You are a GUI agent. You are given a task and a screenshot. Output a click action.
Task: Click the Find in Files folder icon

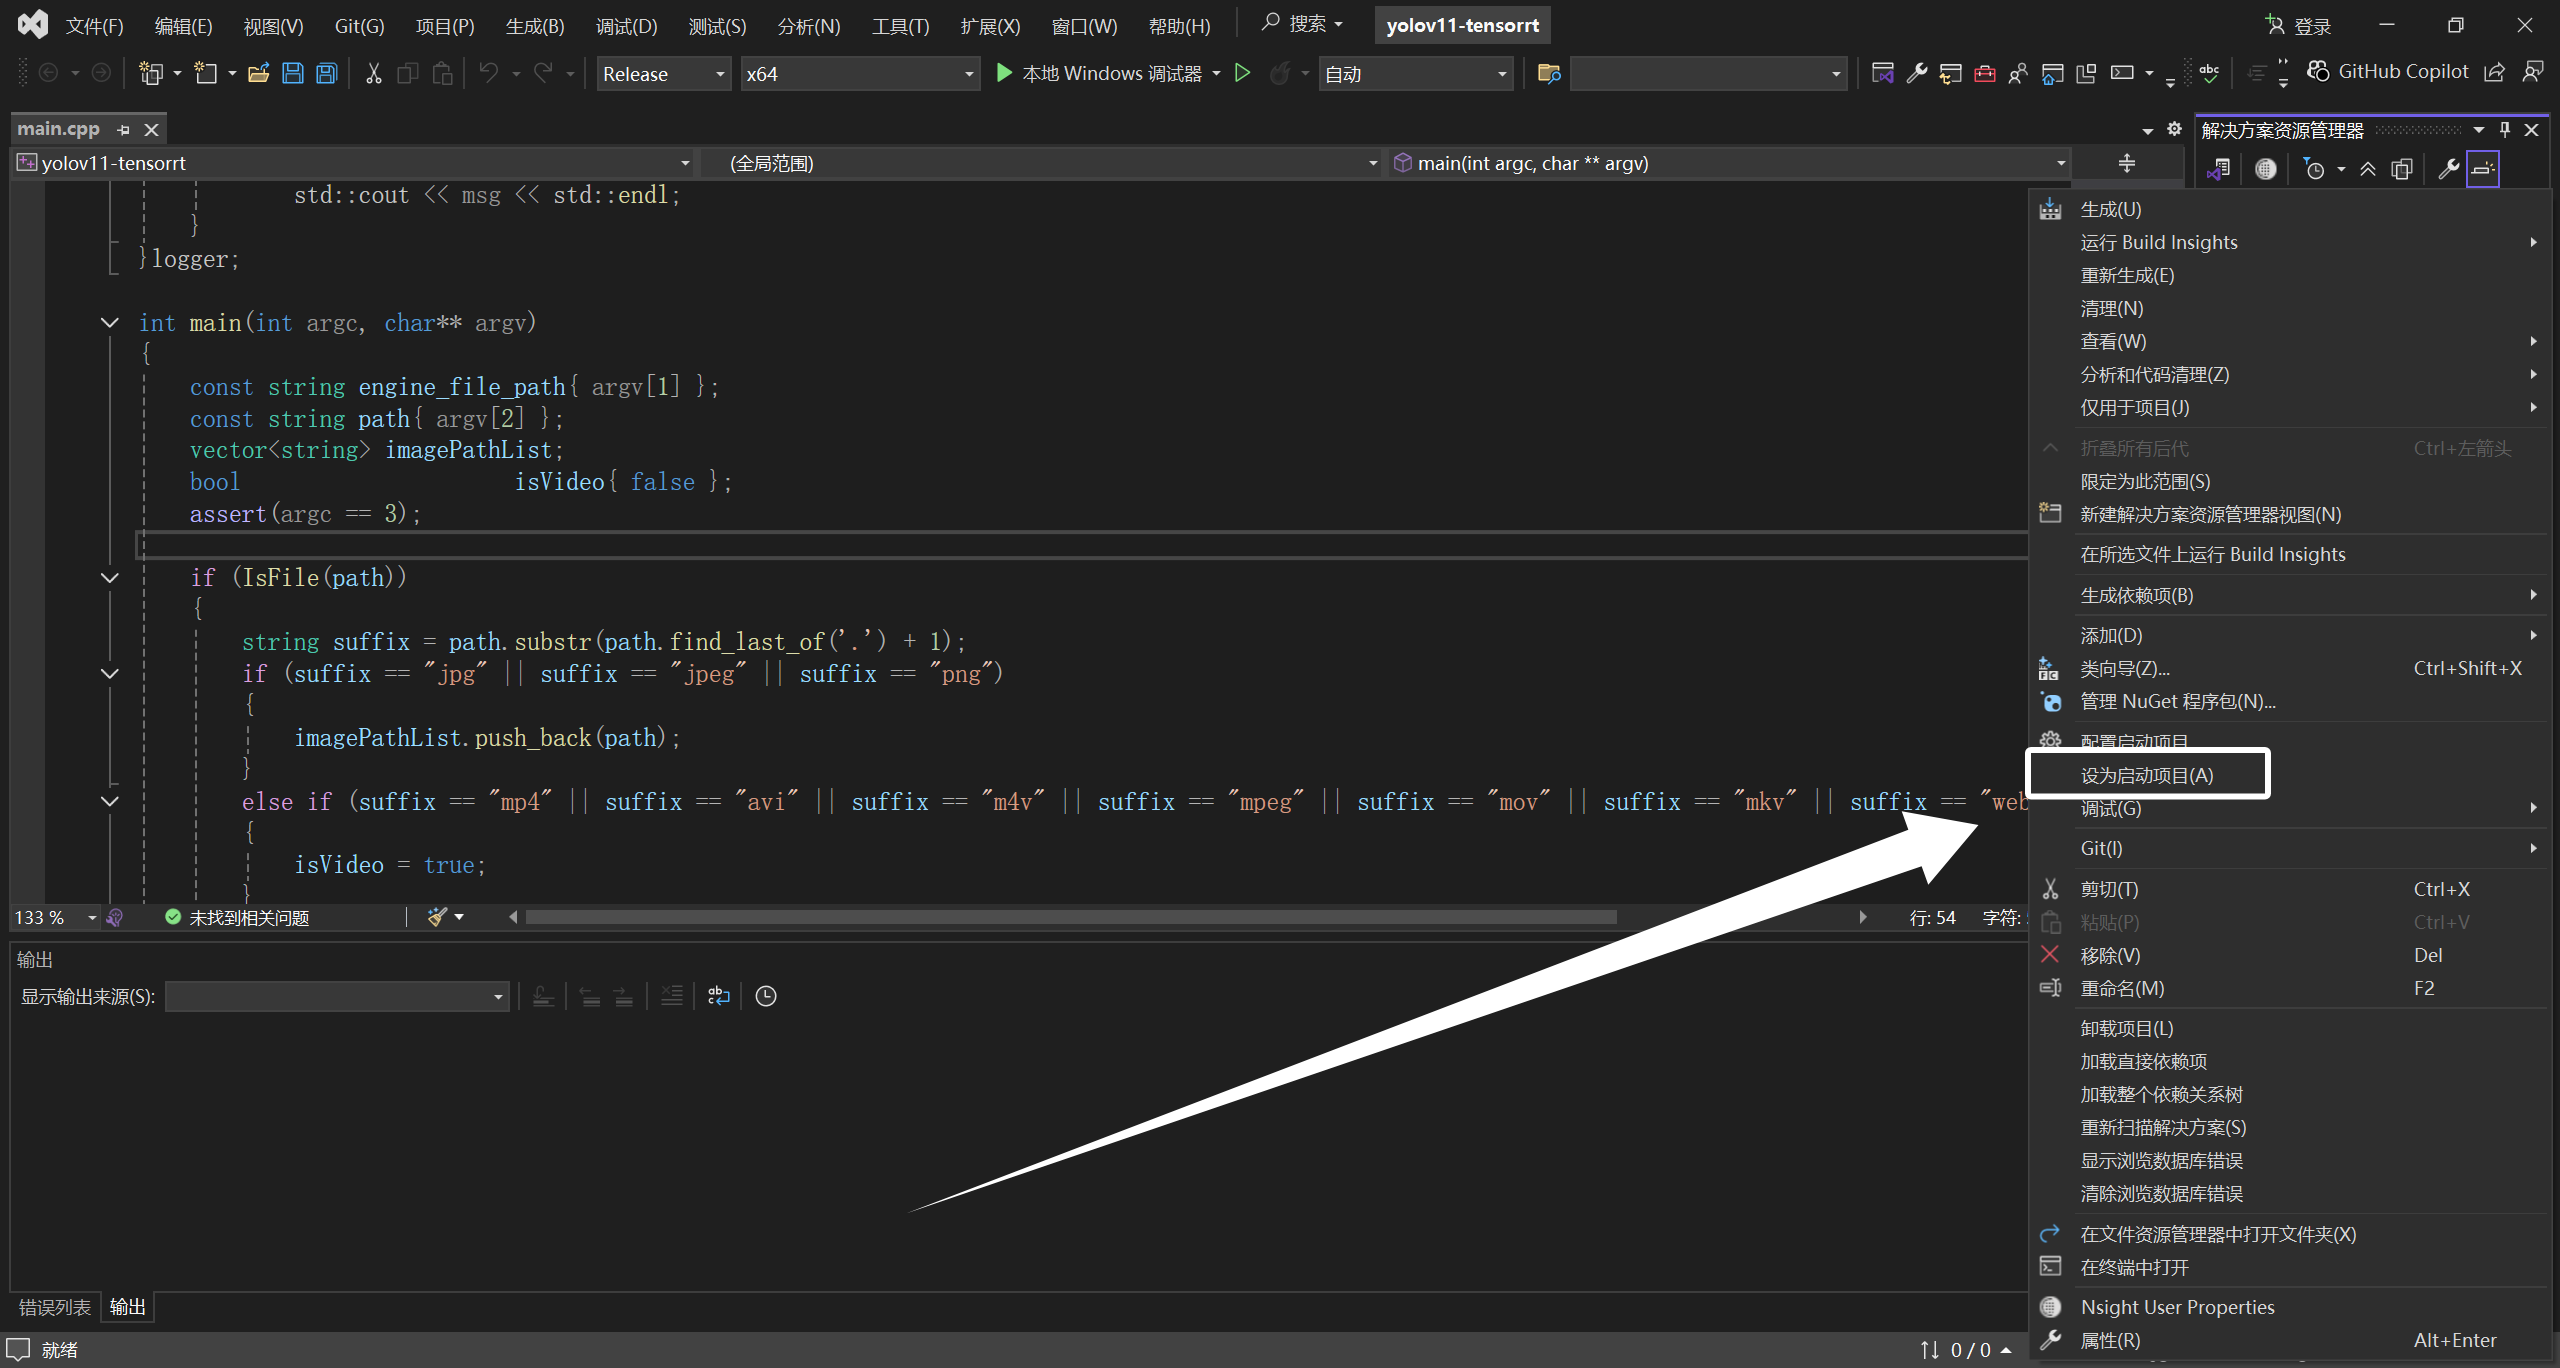1548,73
